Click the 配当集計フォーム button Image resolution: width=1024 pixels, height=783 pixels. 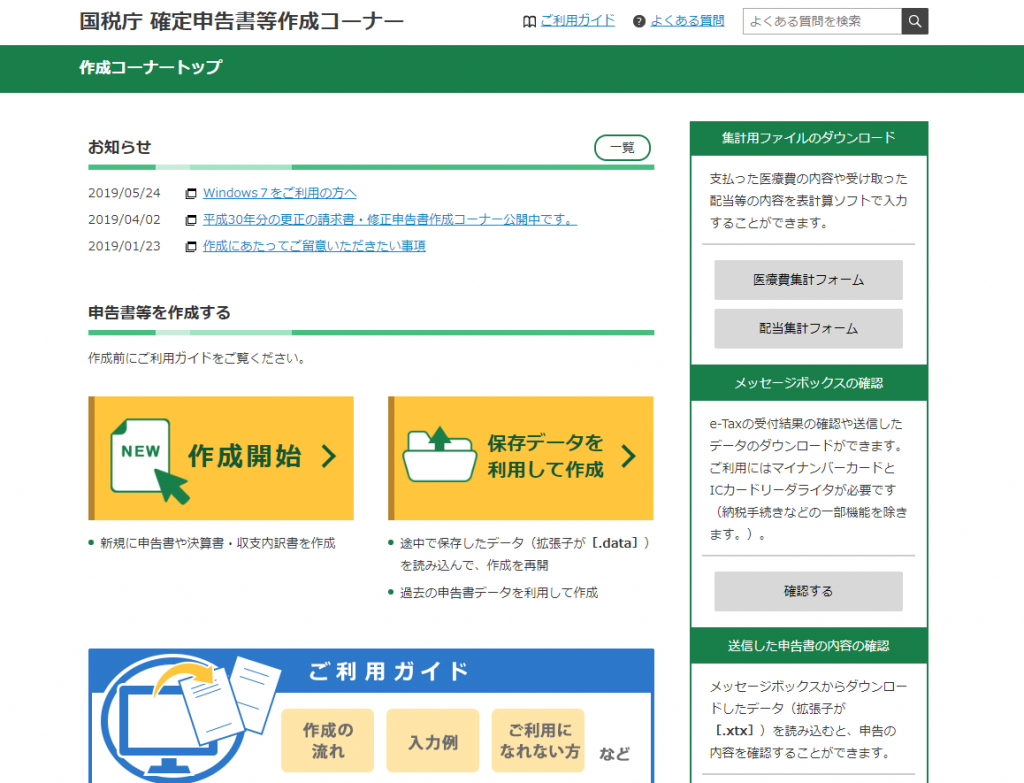[x=808, y=328]
